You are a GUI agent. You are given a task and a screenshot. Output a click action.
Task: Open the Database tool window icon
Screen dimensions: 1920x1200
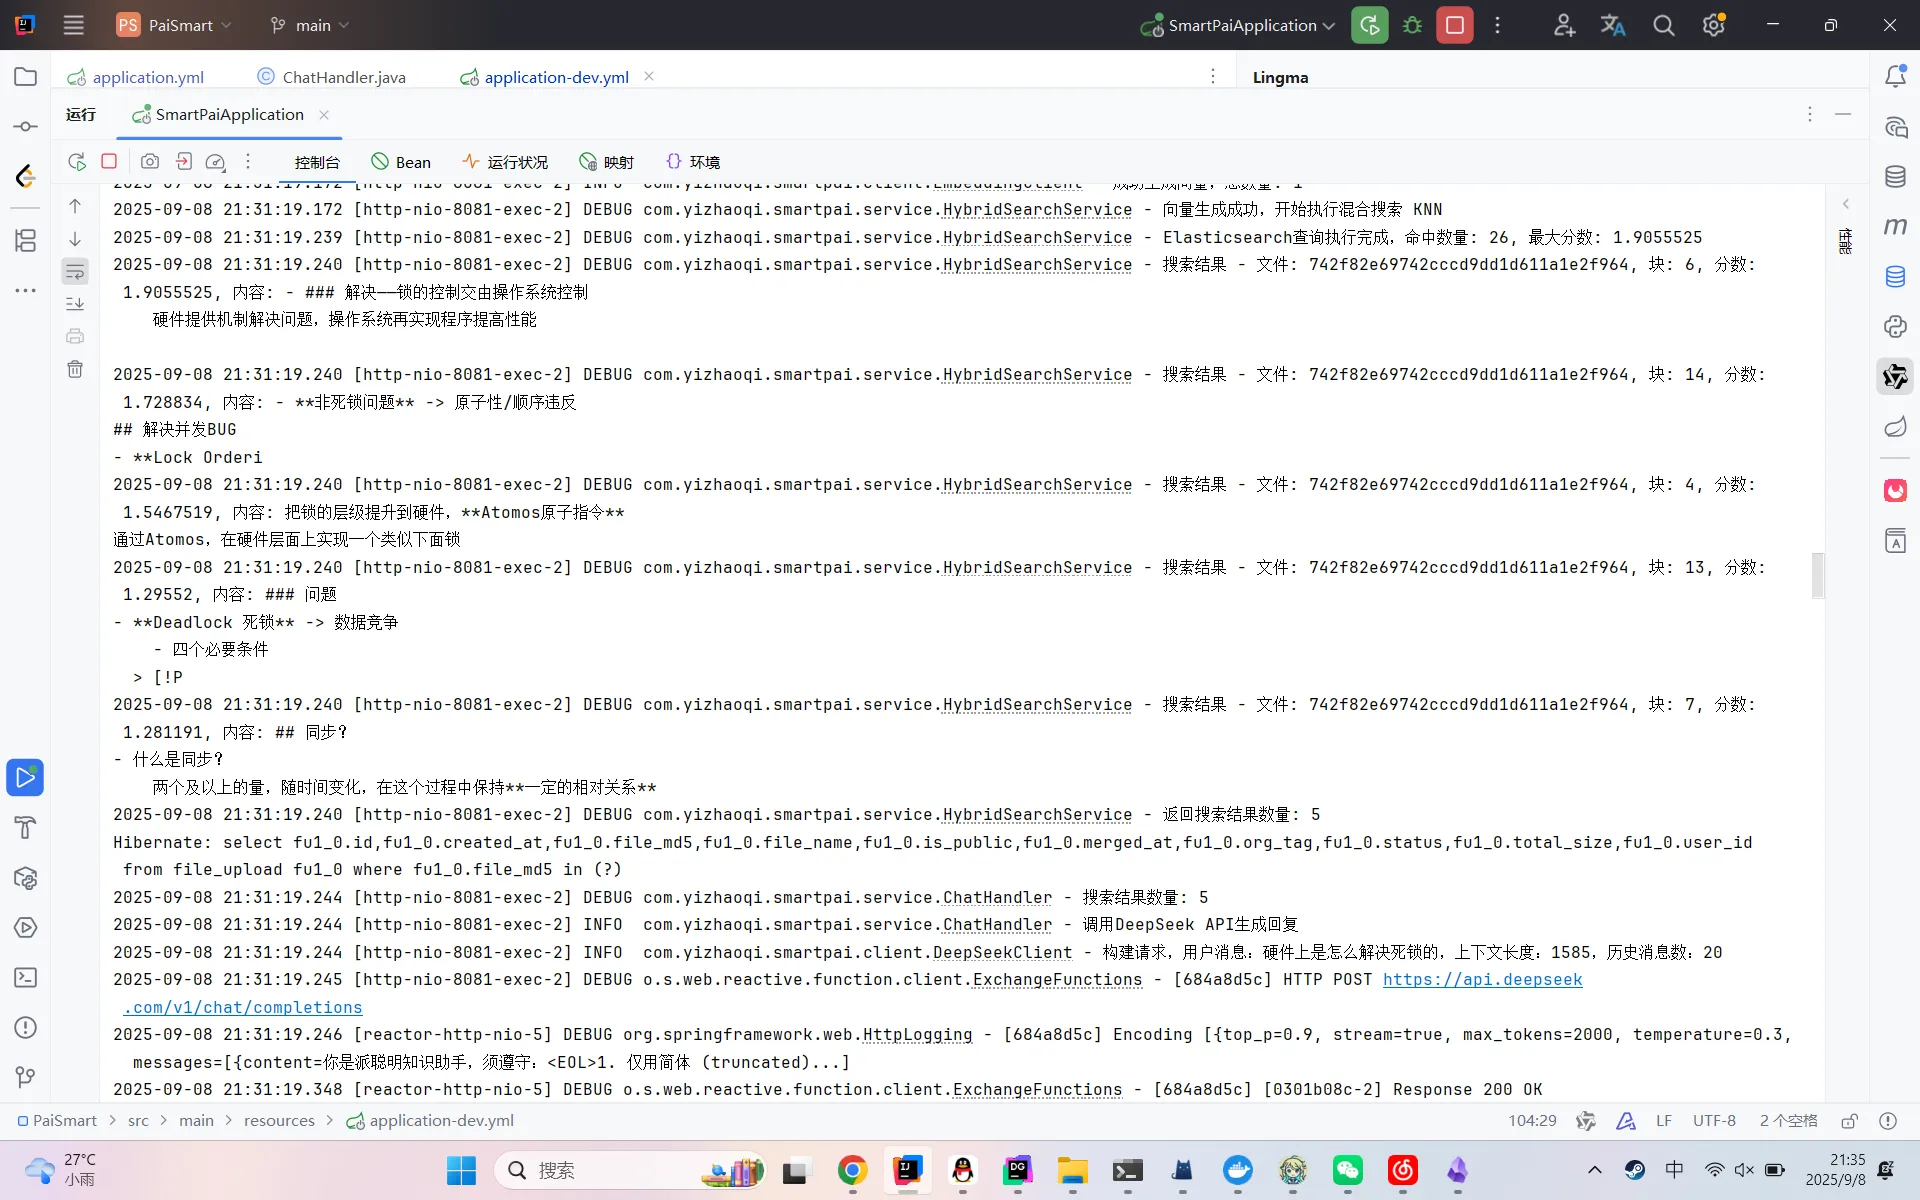point(1895,177)
